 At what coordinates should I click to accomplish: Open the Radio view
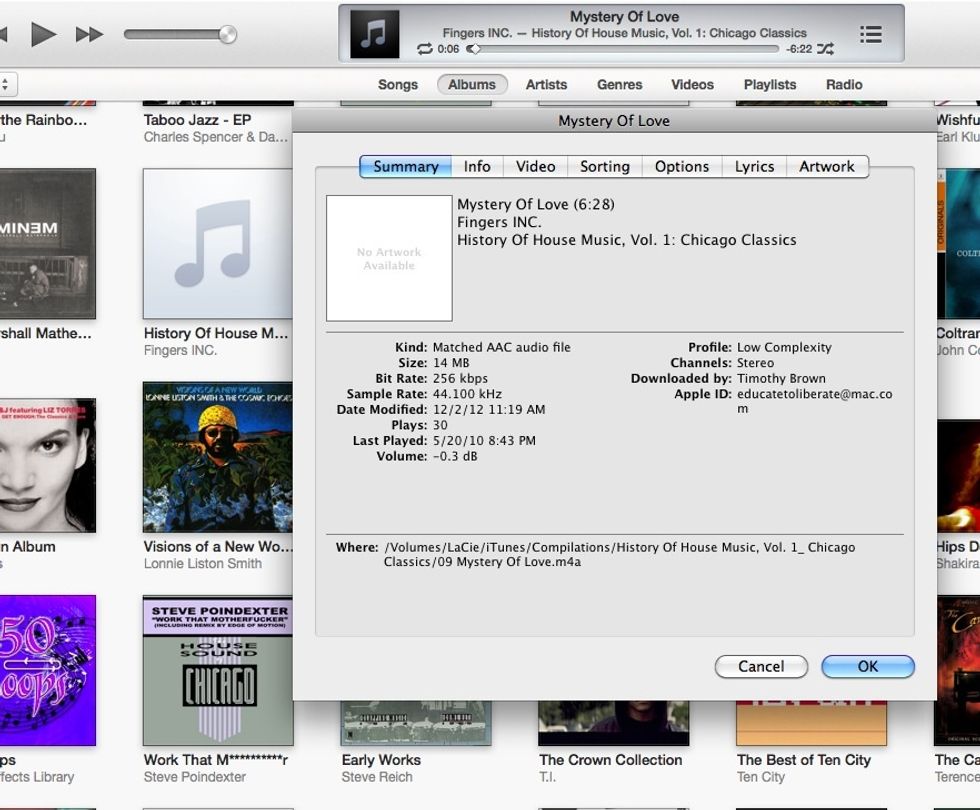[844, 85]
